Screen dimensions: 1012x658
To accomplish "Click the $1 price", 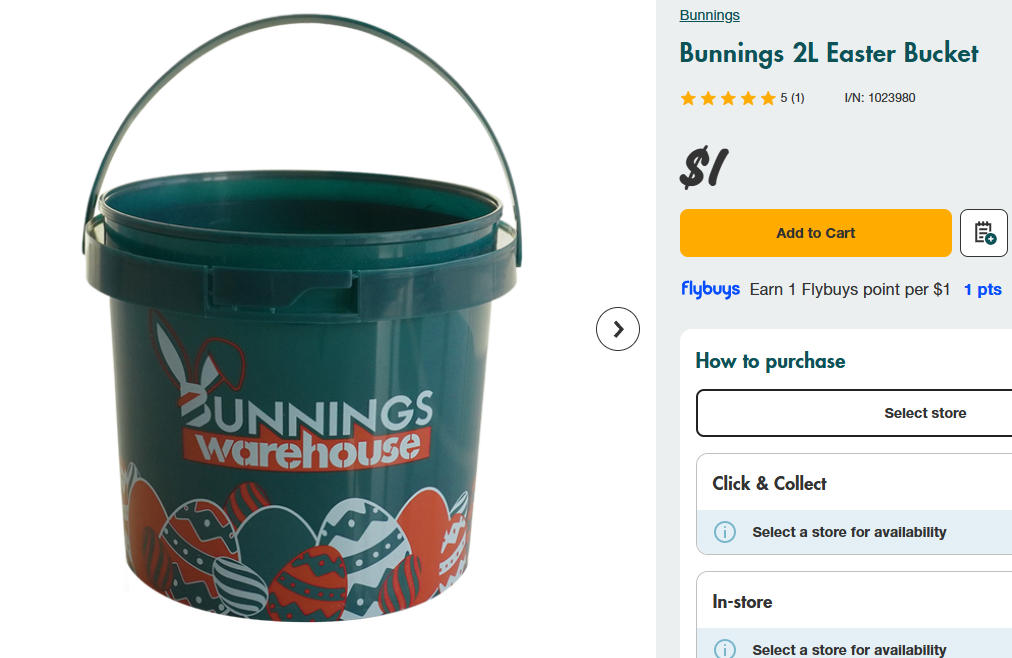I will [704, 168].
